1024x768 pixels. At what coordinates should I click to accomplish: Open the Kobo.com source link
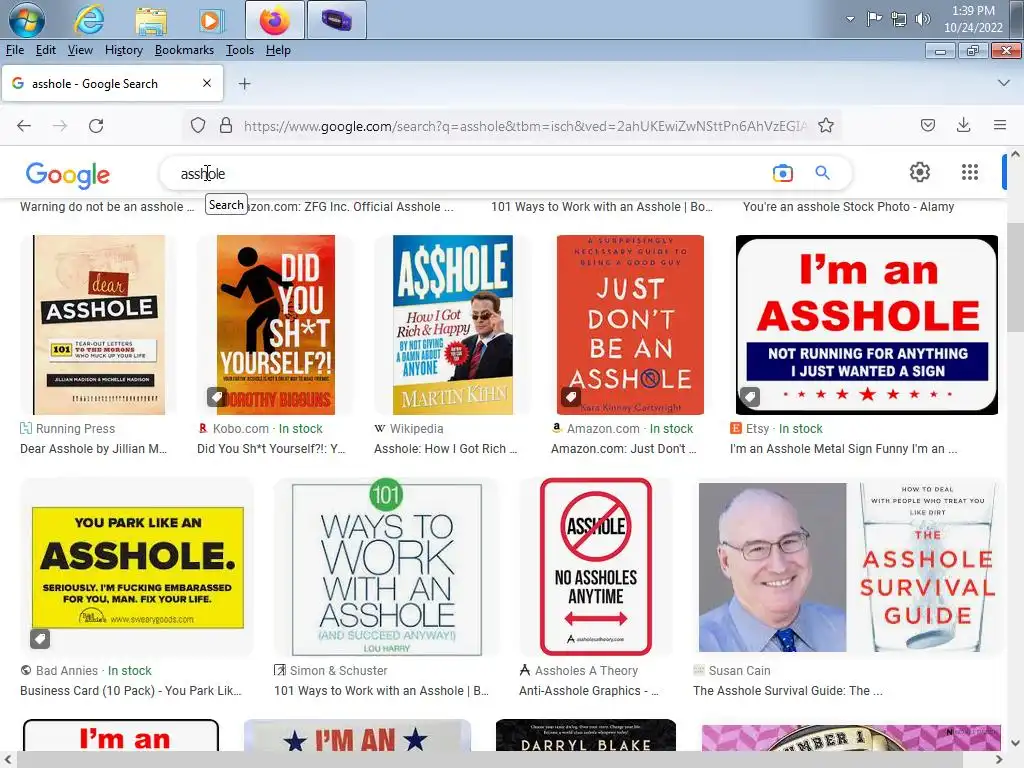(260, 428)
